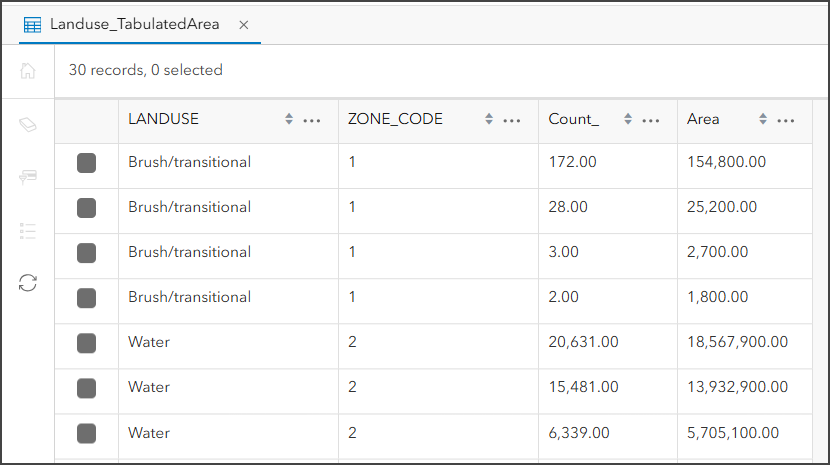Sort the ZONE_CODE column using sort arrows

489,119
